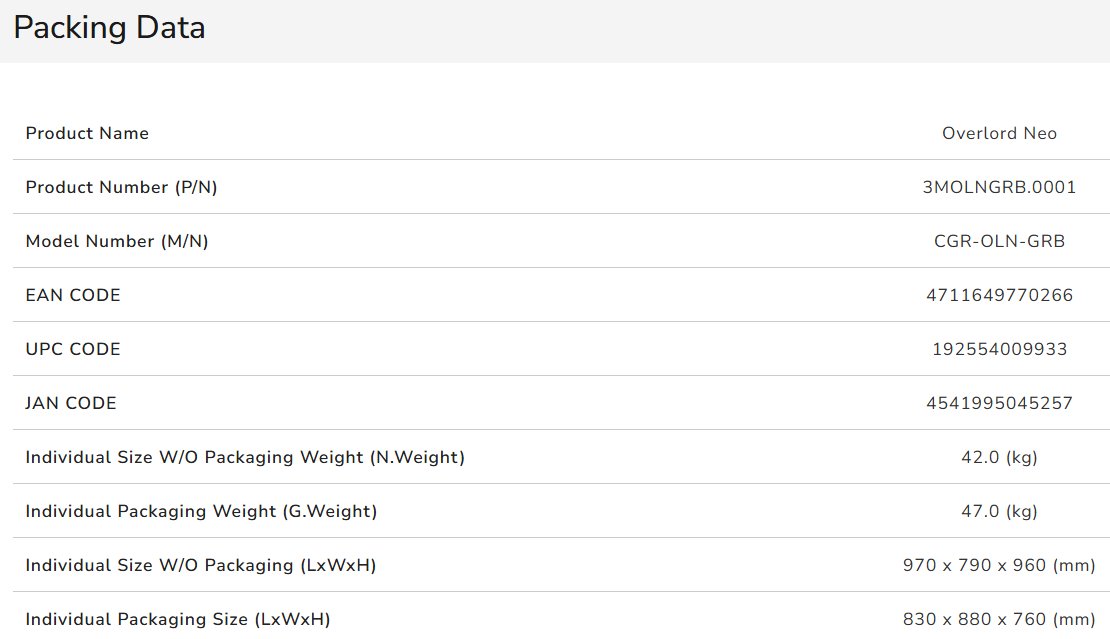The width and height of the screenshot is (1110, 639).
Task: Click the N.Weight row label
Action: pyautogui.click(x=245, y=457)
